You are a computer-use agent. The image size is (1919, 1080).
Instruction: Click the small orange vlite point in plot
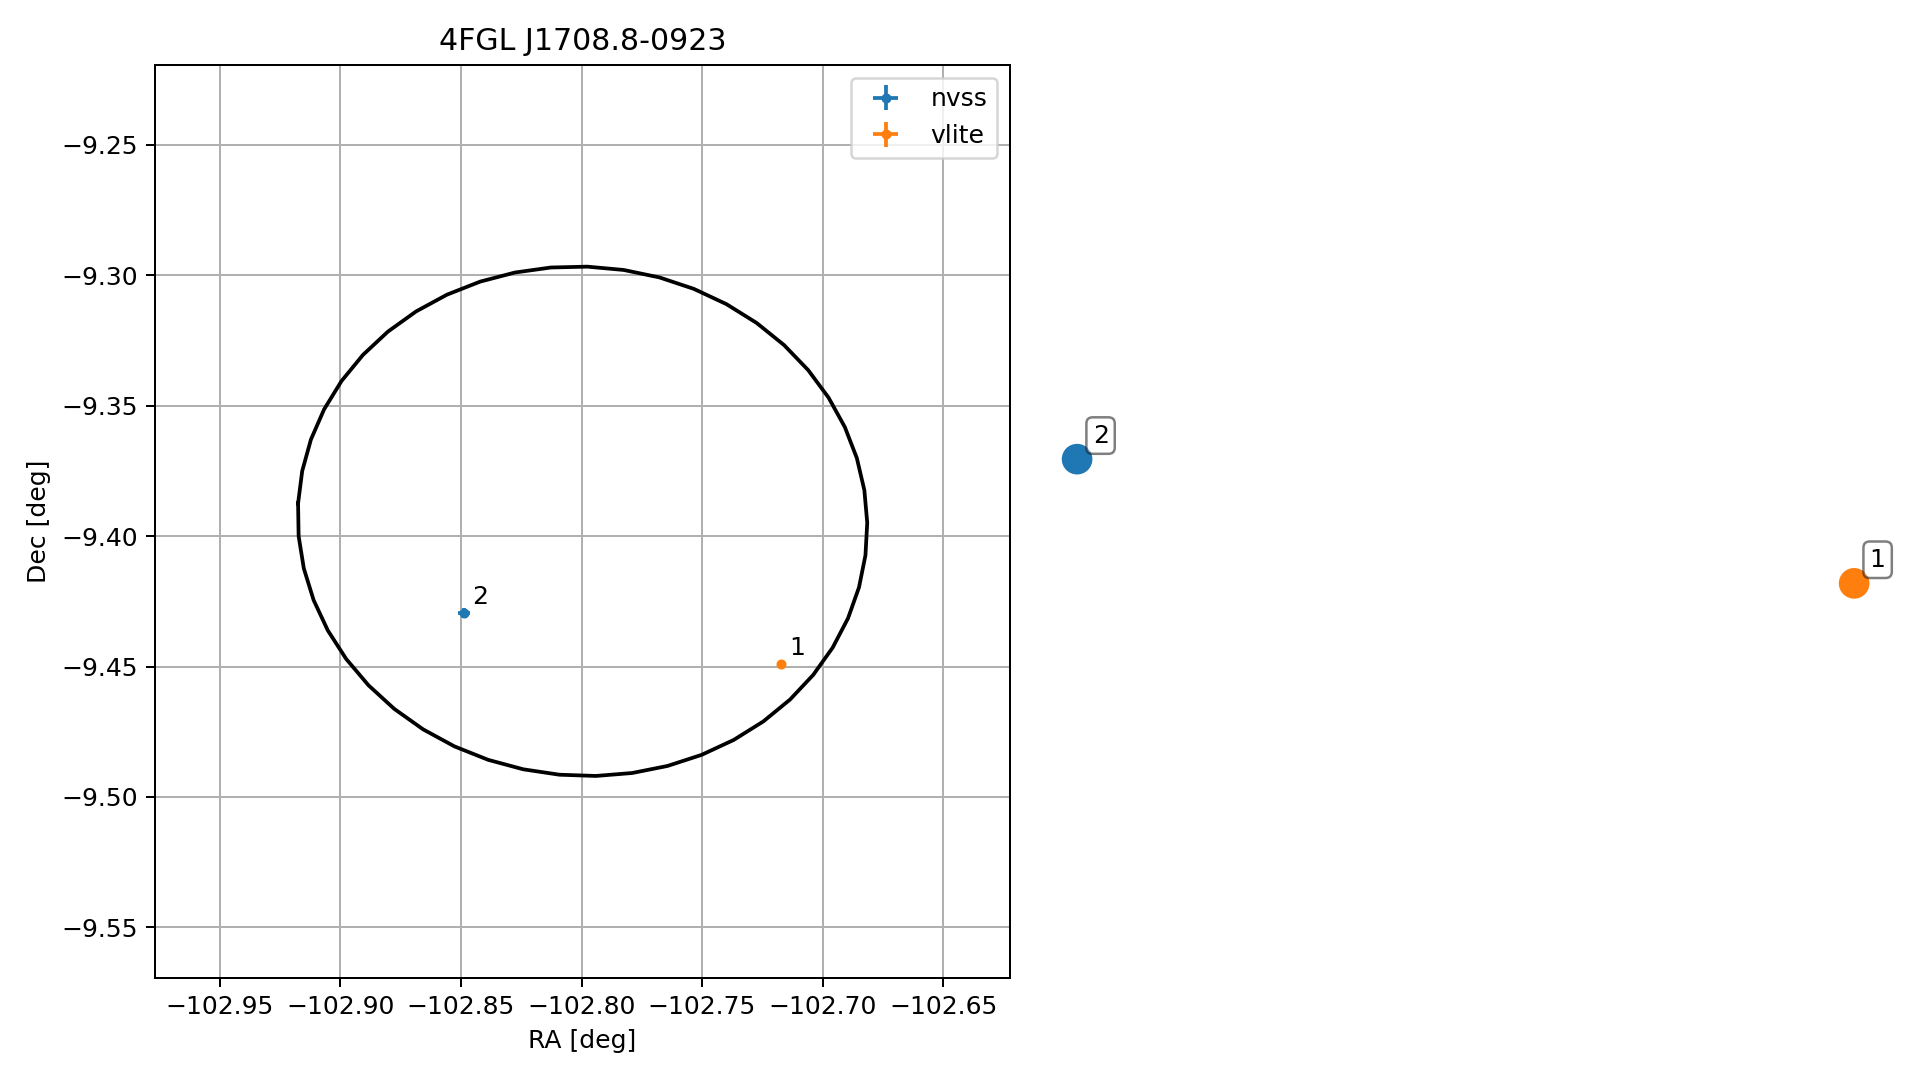click(781, 664)
